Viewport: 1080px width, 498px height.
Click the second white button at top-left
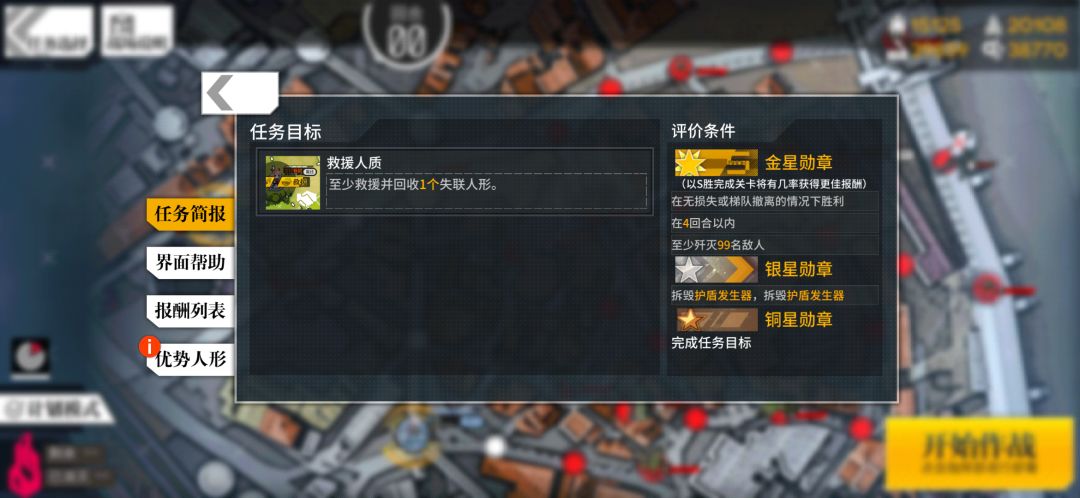point(137,32)
